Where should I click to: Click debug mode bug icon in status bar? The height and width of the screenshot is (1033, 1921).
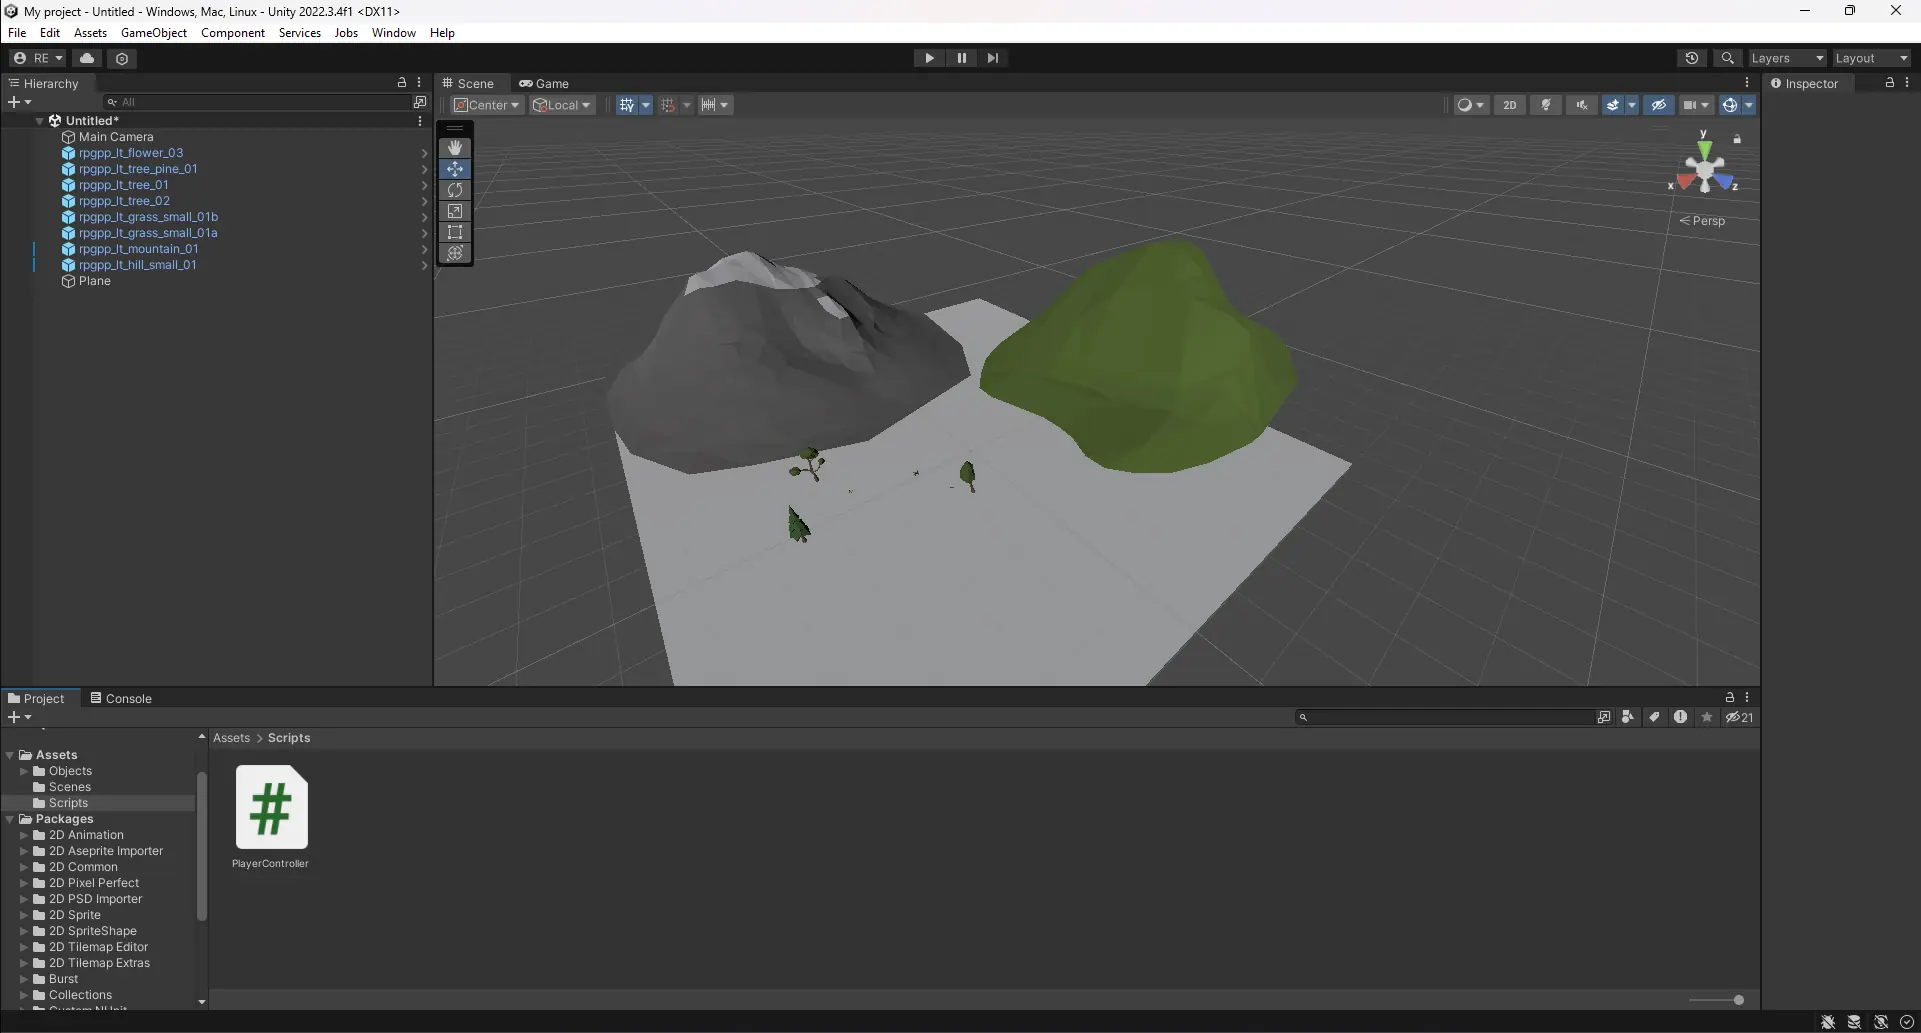point(1828,1022)
